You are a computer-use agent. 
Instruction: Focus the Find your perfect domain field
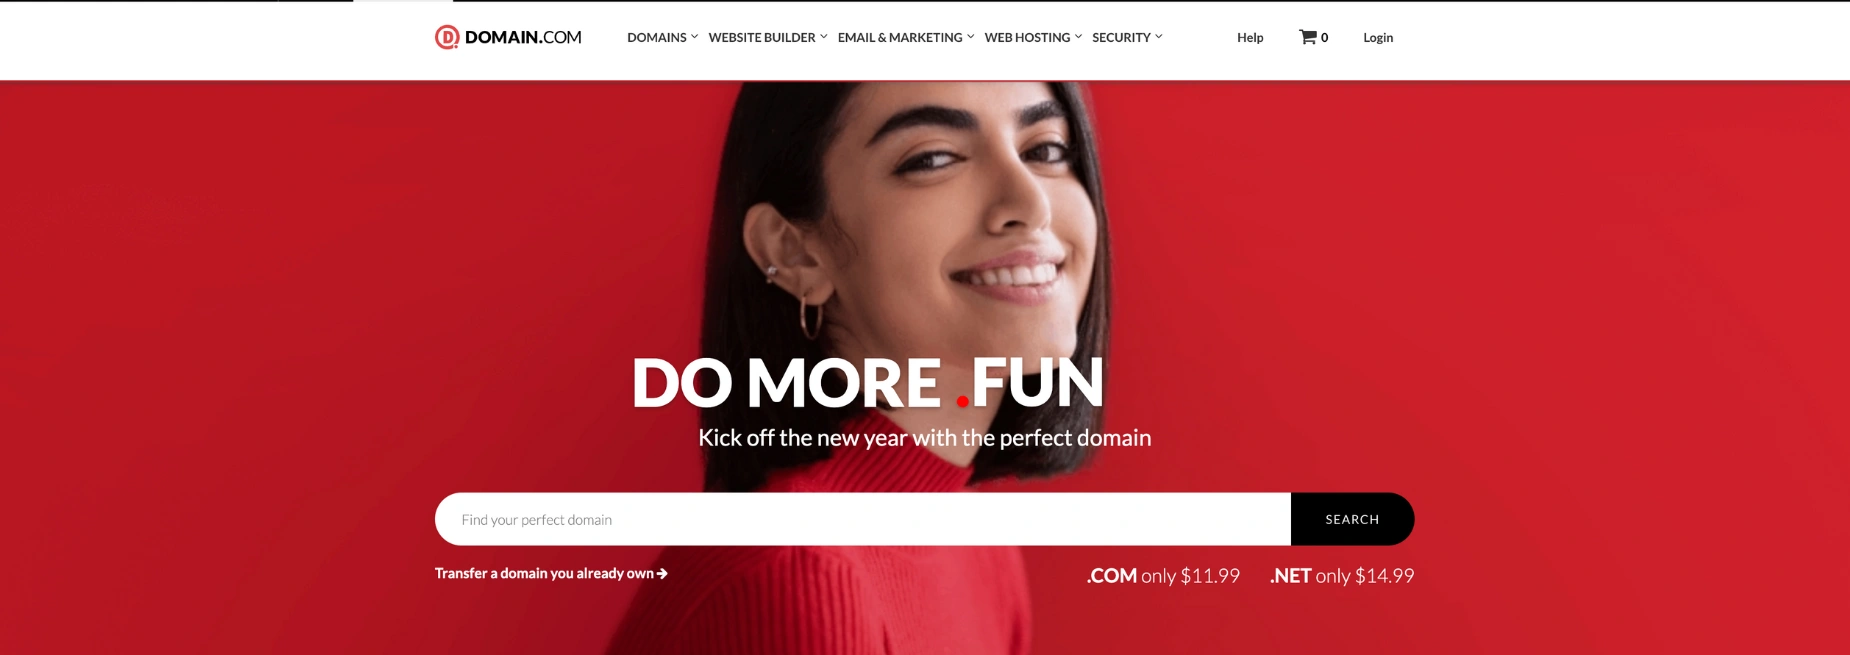(x=863, y=519)
